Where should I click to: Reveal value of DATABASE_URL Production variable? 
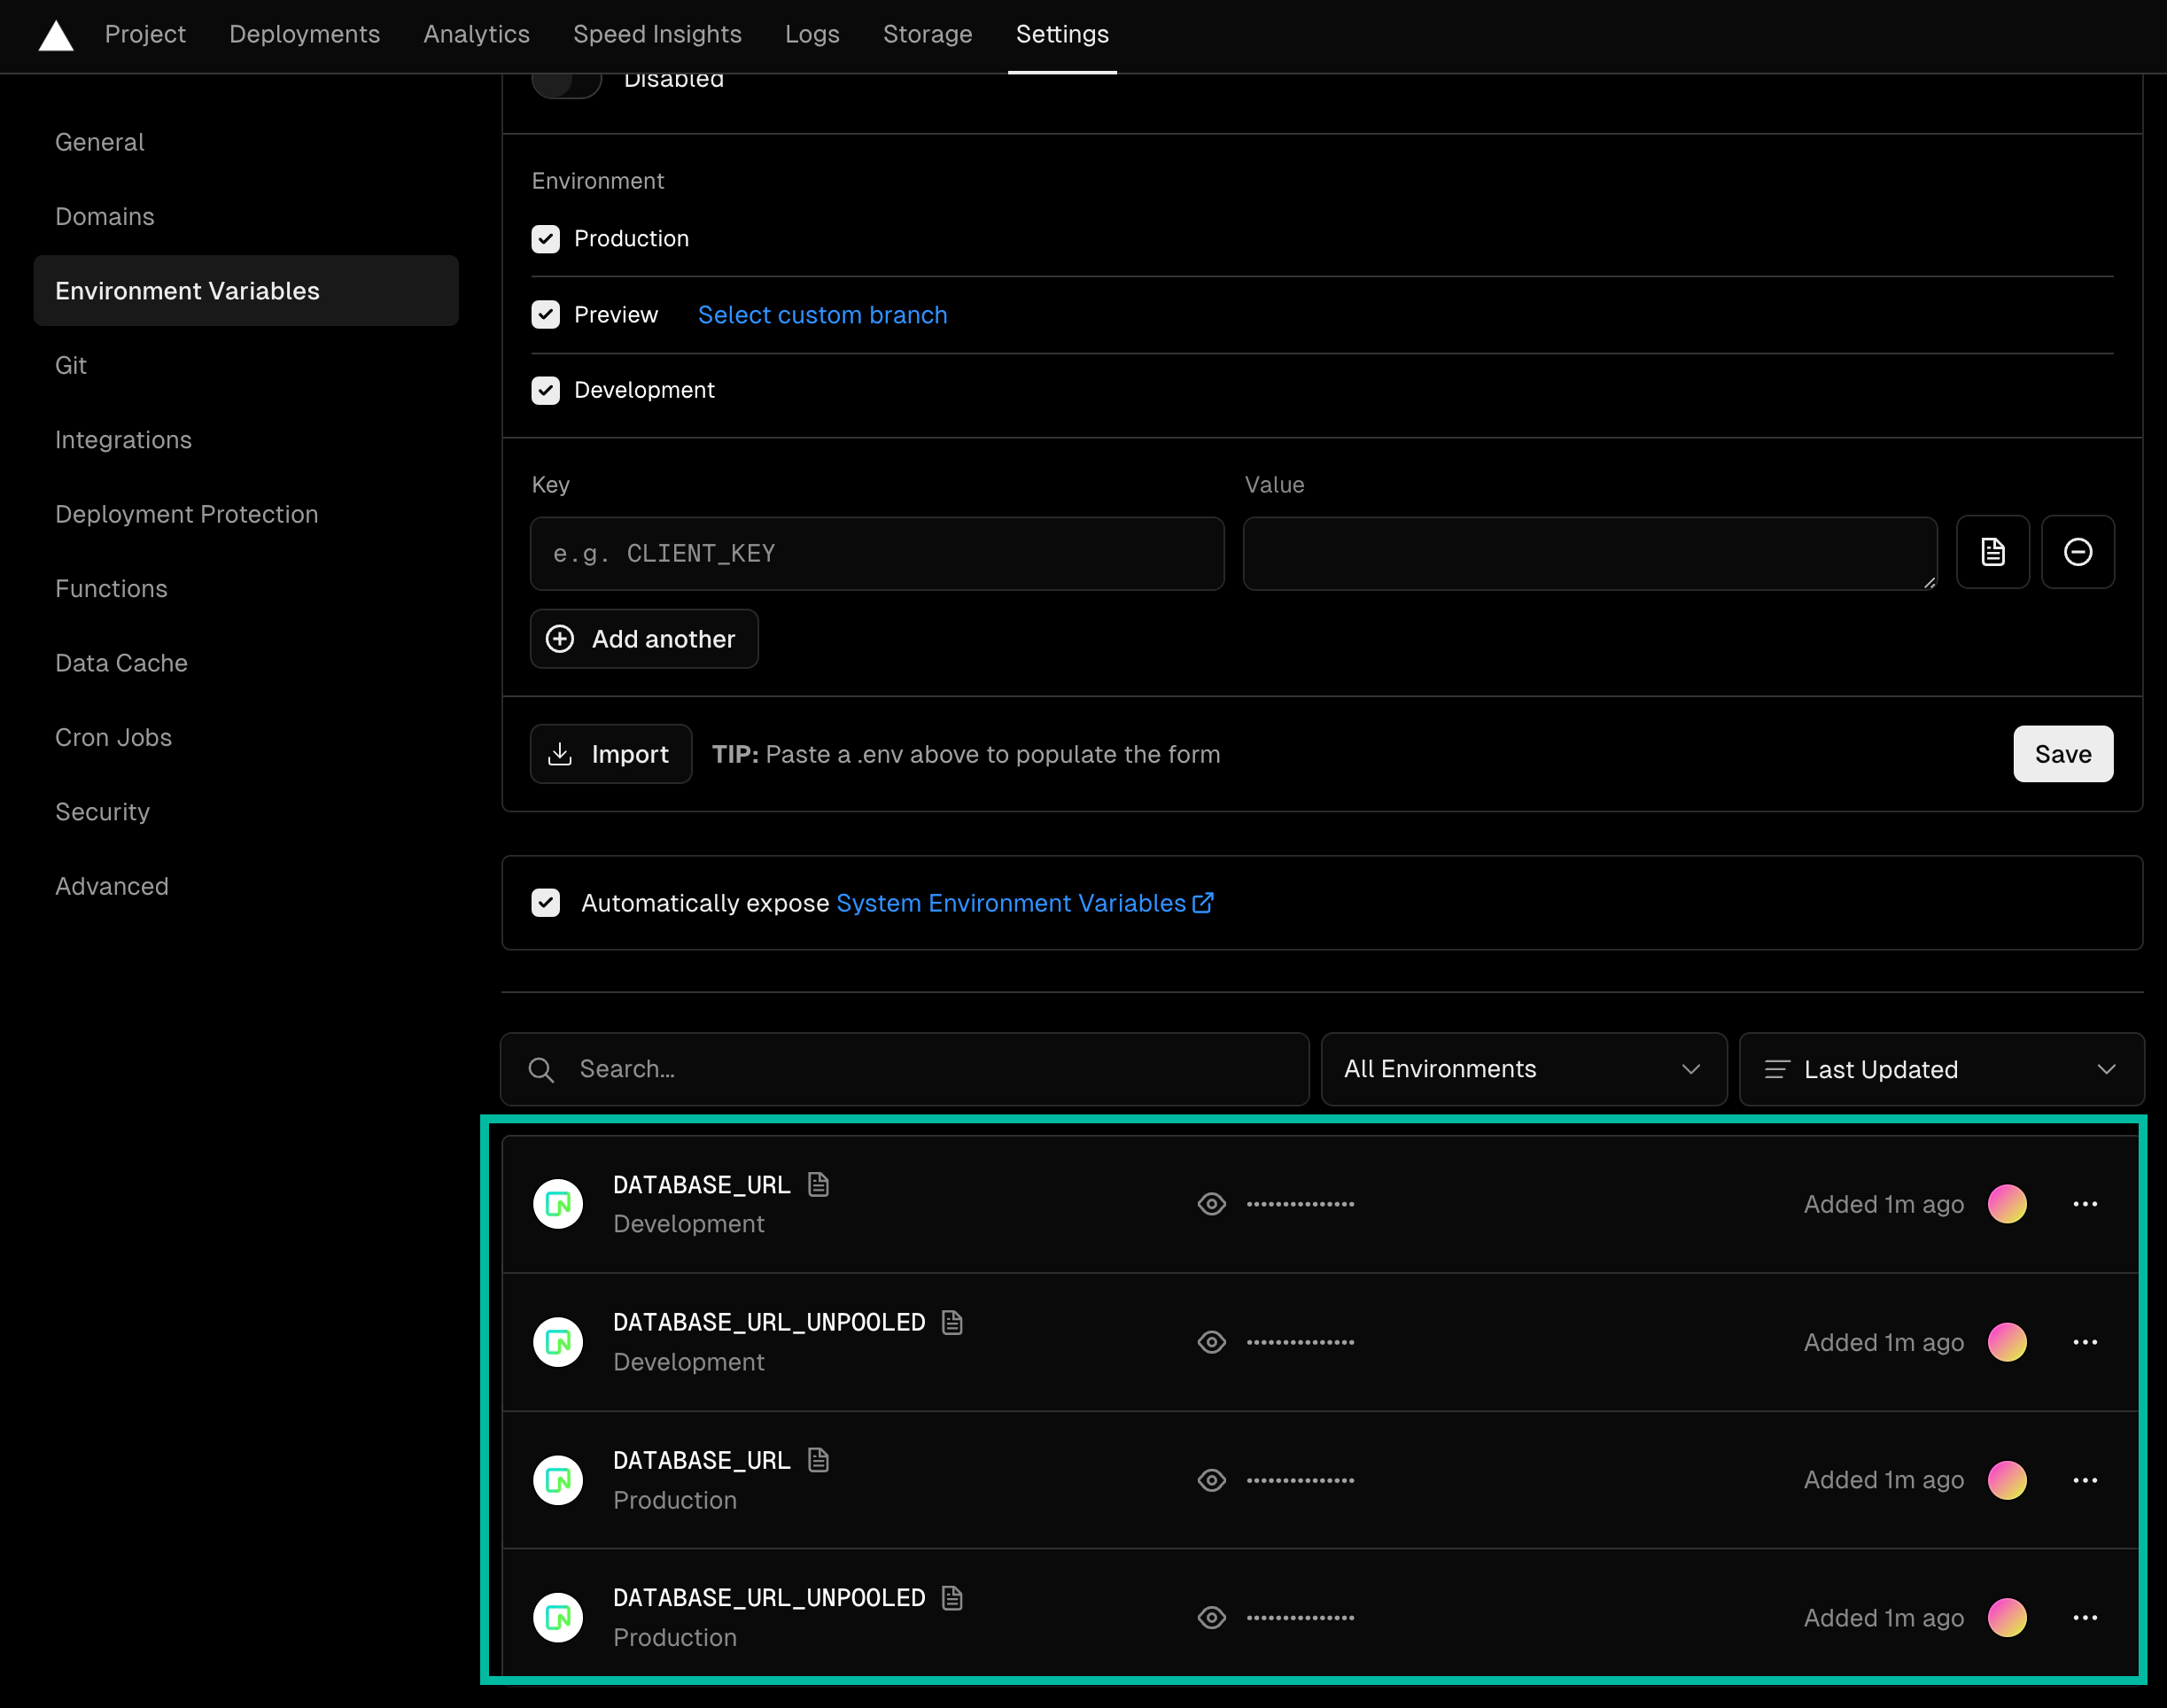[1211, 1480]
